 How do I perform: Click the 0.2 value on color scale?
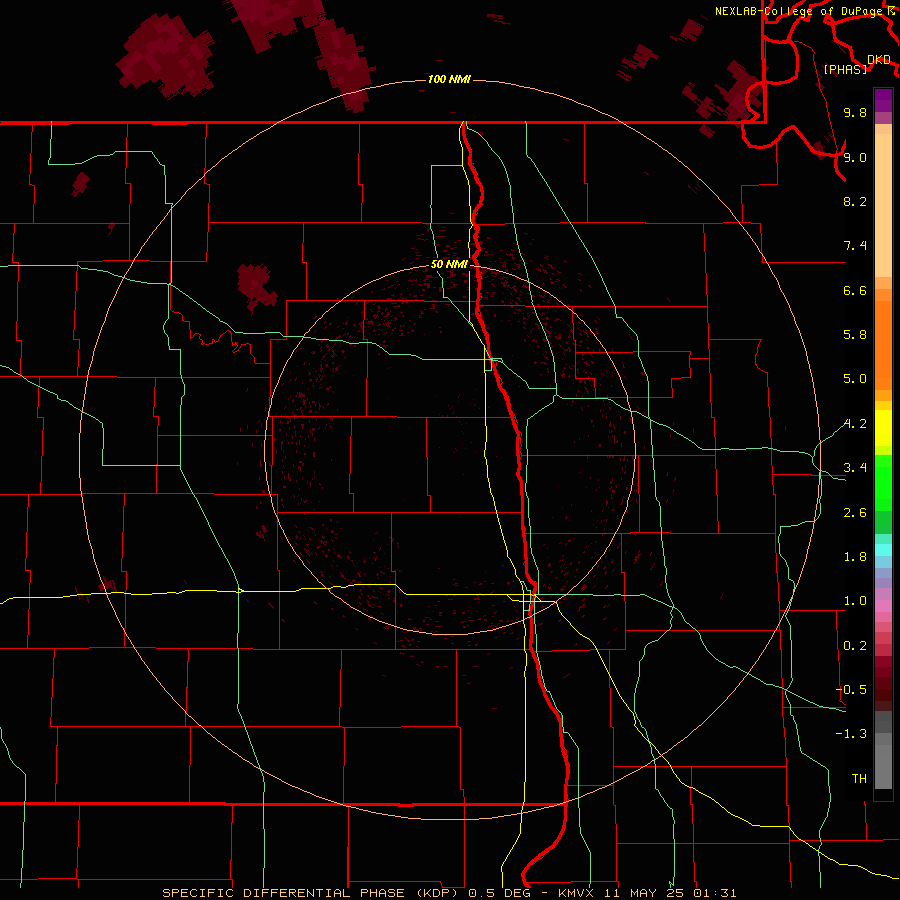[855, 646]
